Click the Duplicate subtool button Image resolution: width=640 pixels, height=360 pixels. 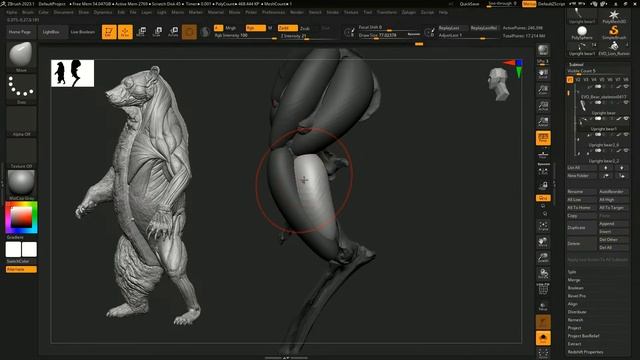pos(582,227)
